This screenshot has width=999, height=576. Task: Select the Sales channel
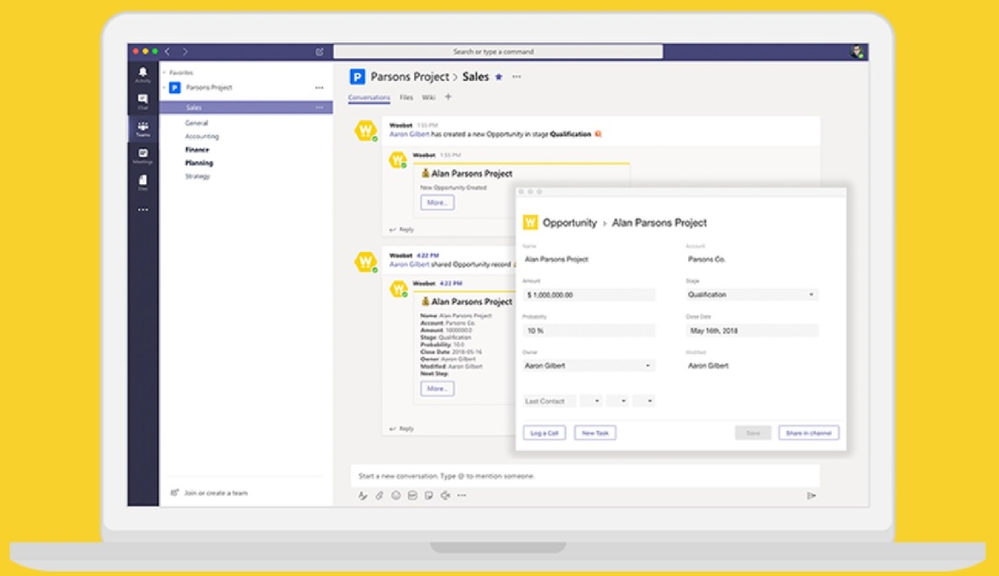pos(246,108)
